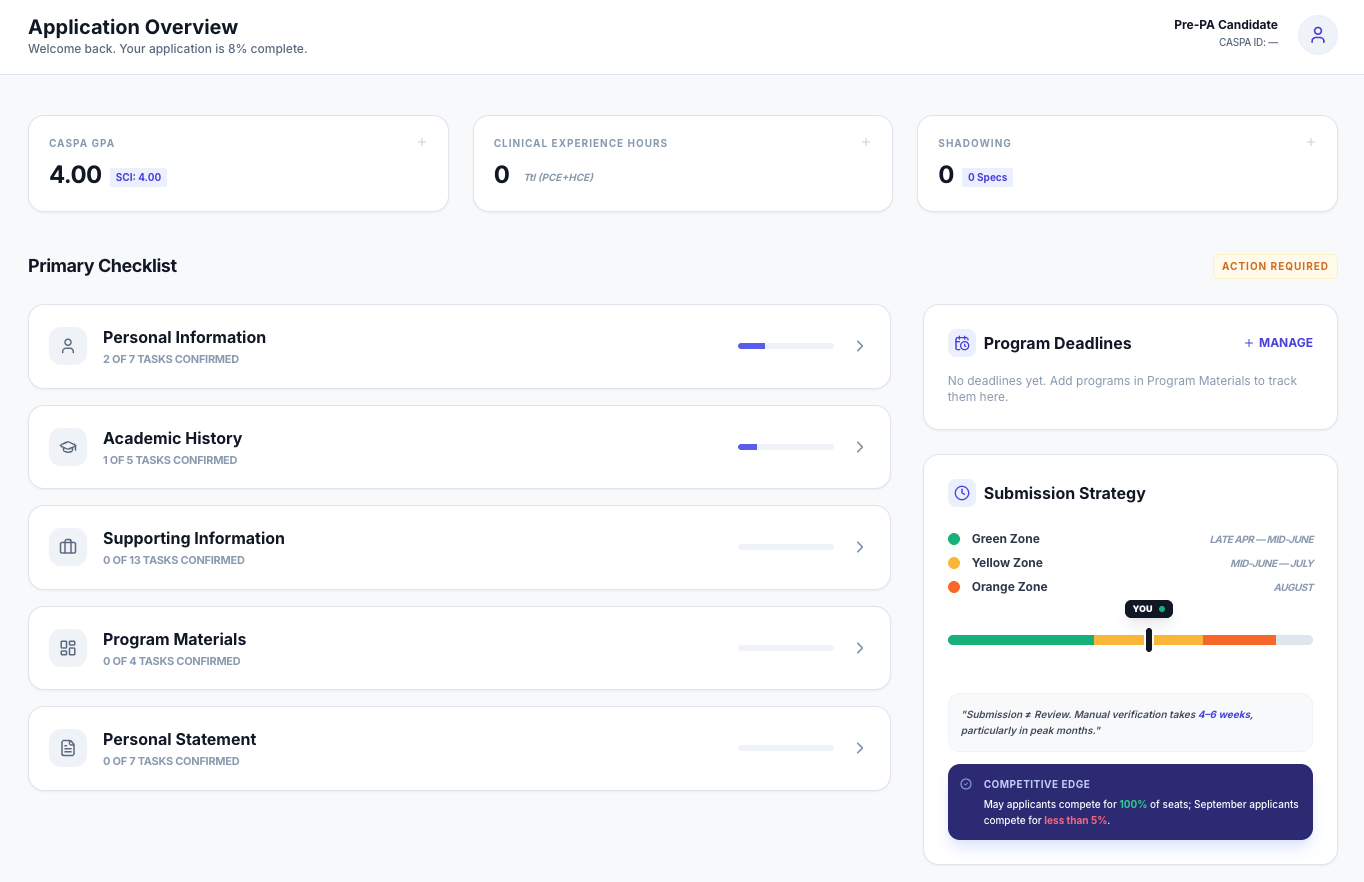Click the 100% highlighted text in Competitive Edge
This screenshot has width=1364, height=882.
[x=1133, y=804]
